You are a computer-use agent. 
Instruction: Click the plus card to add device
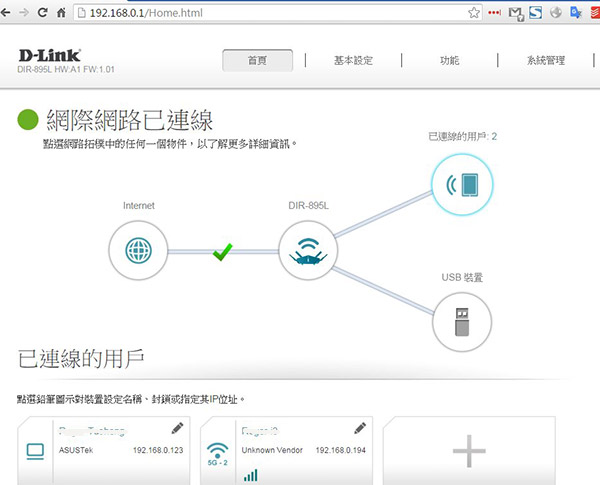point(468,452)
